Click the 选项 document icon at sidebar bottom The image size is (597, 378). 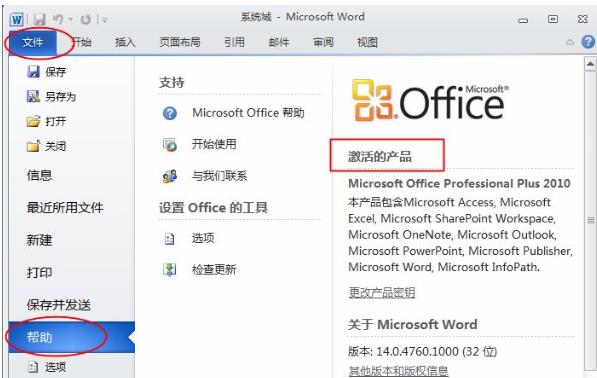pos(34,367)
